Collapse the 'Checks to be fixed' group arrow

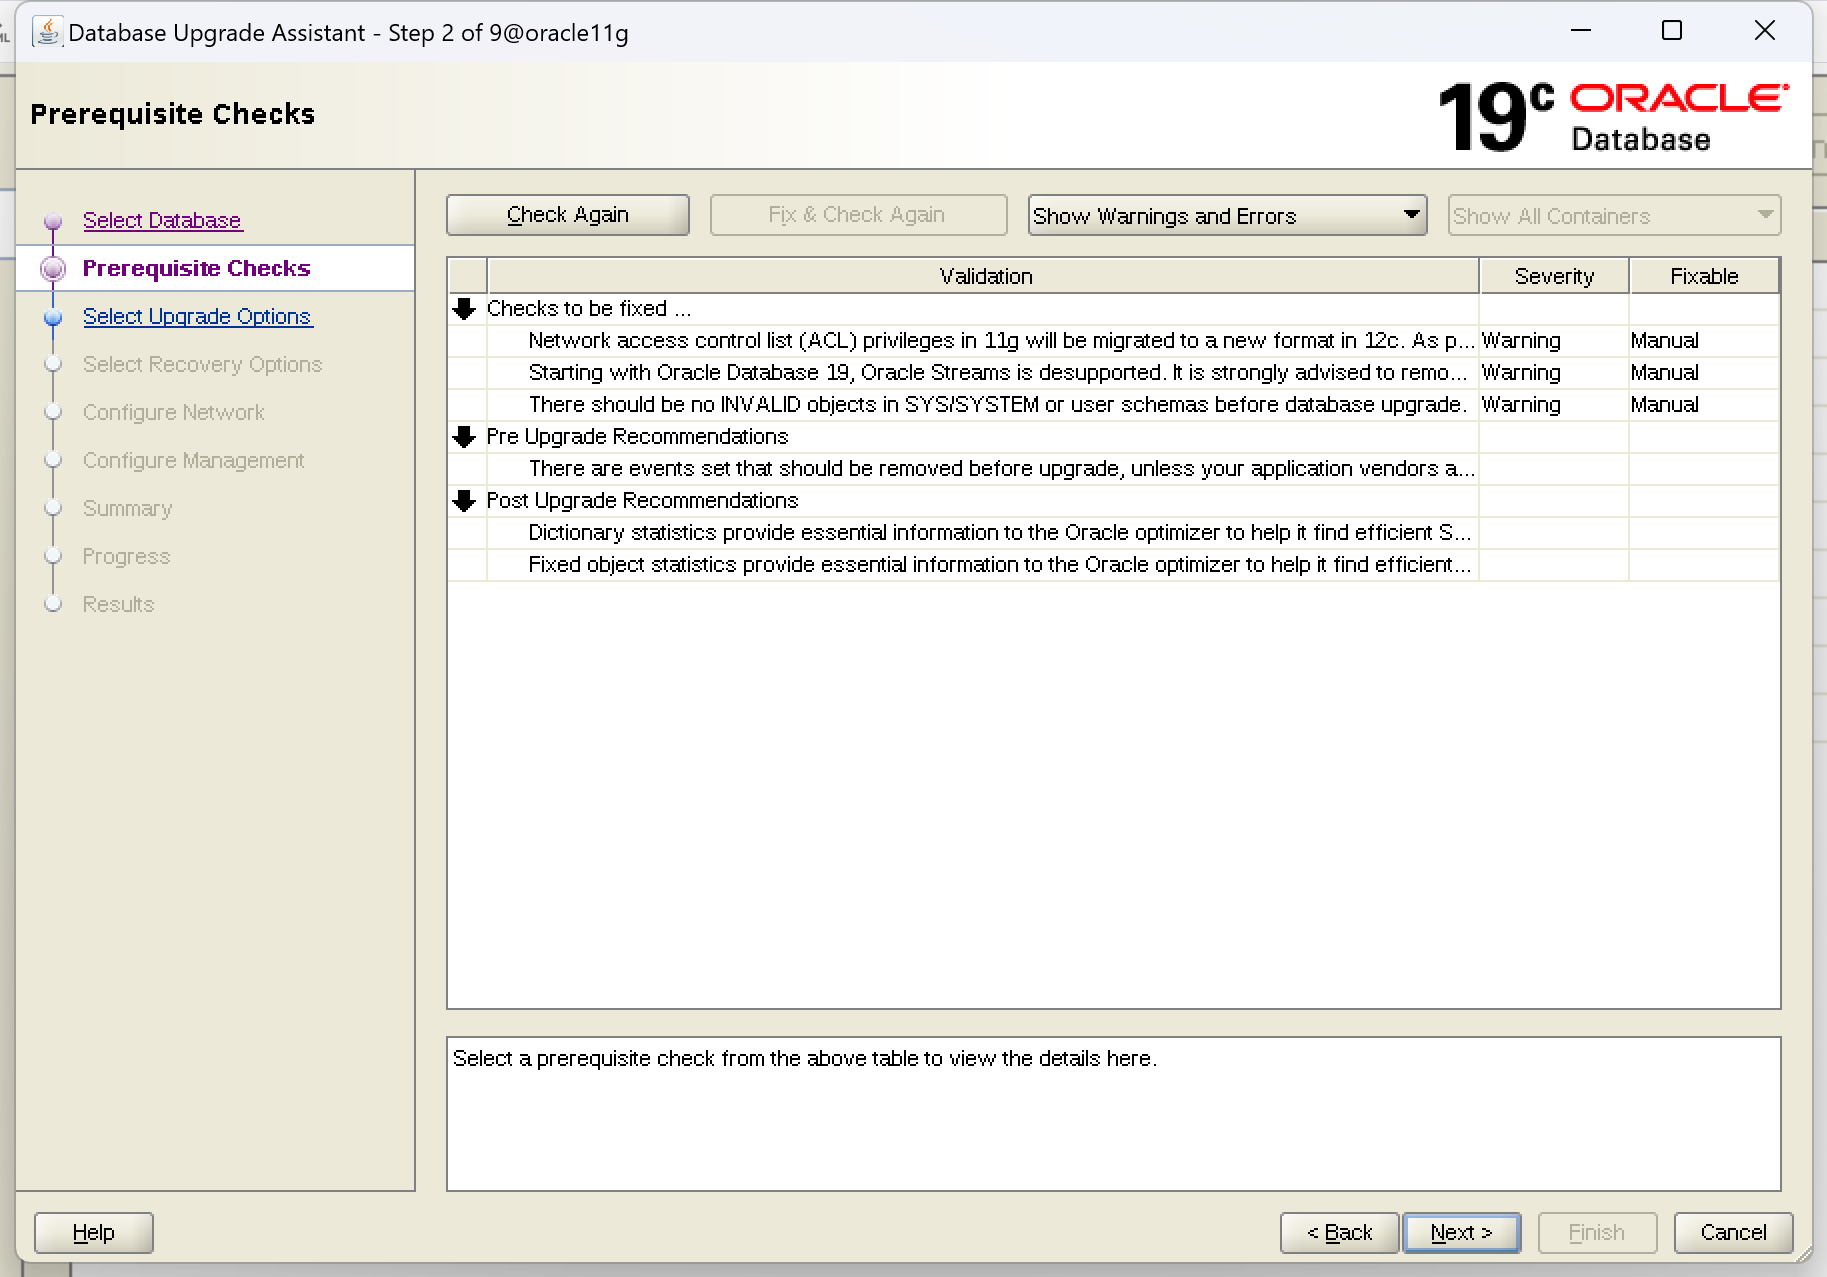[x=464, y=309]
